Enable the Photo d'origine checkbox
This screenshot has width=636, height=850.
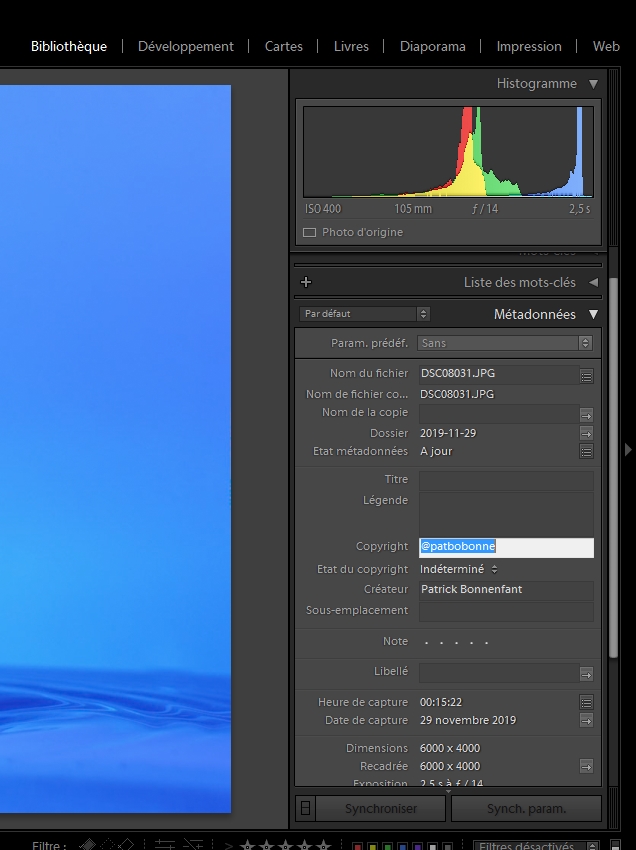tap(309, 232)
